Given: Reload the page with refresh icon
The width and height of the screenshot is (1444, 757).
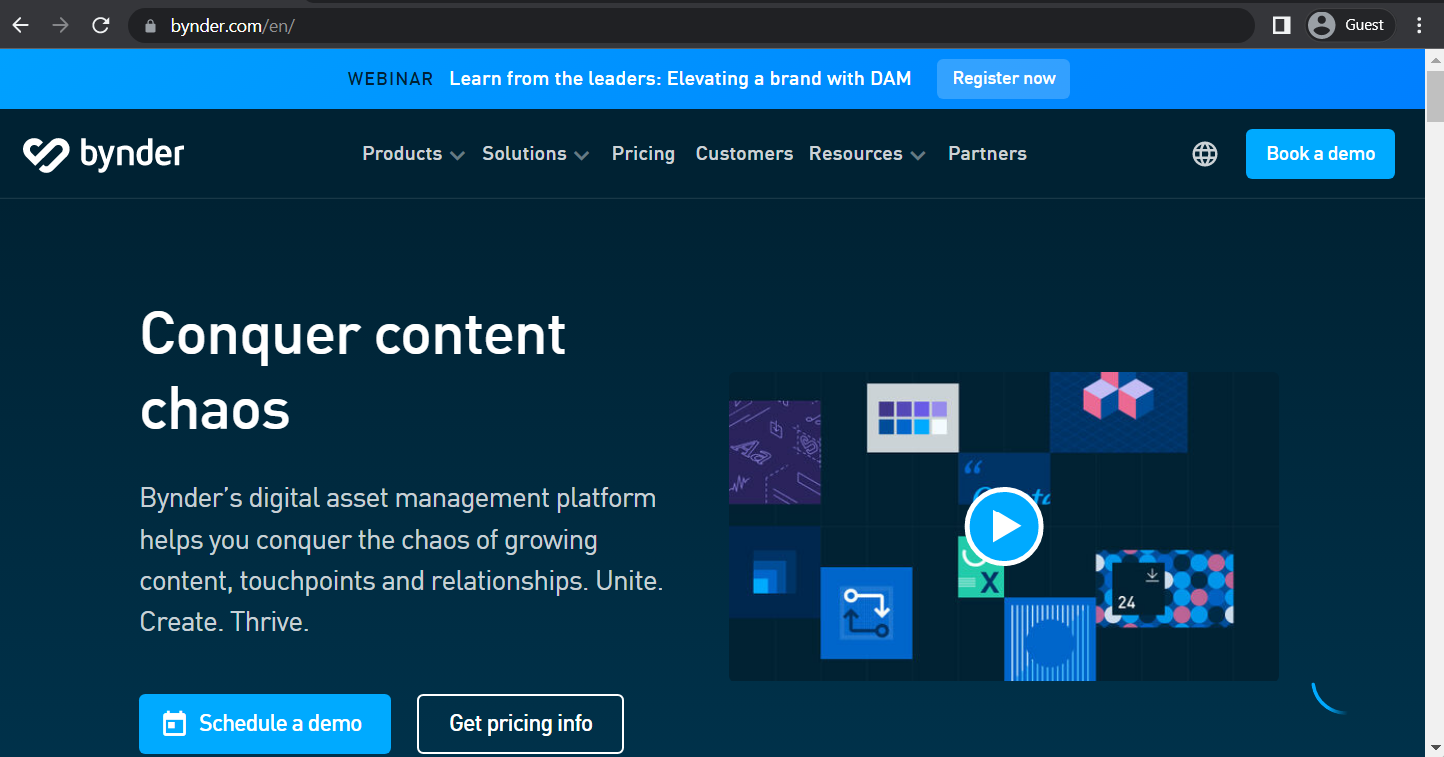Looking at the screenshot, I should (101, 25).
